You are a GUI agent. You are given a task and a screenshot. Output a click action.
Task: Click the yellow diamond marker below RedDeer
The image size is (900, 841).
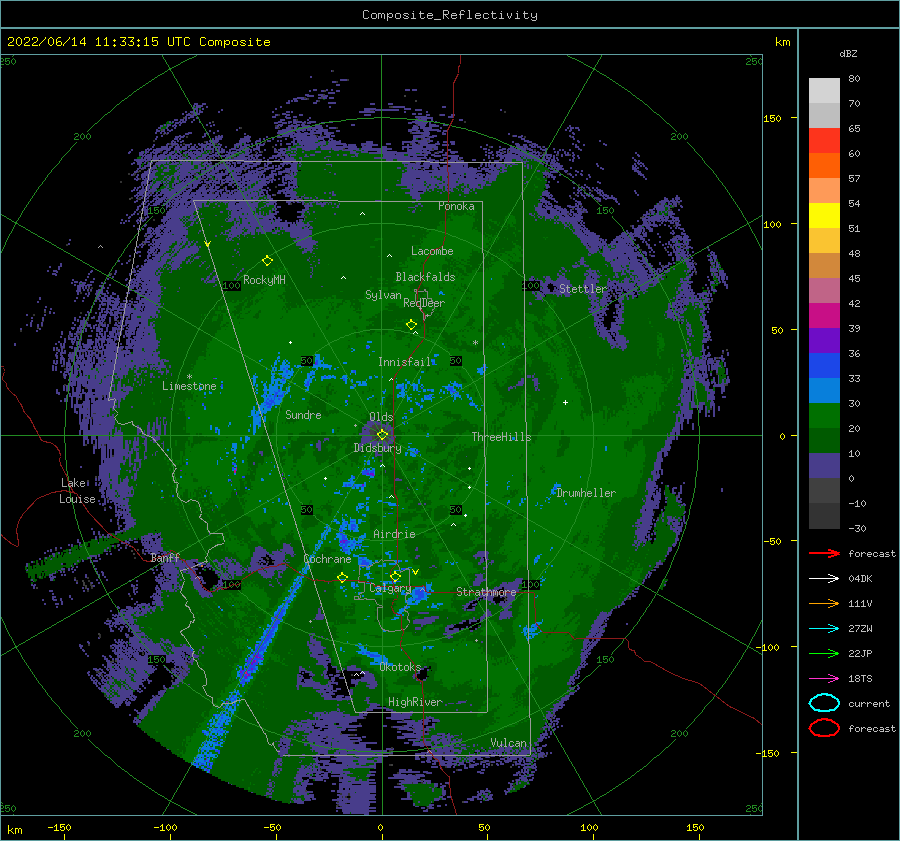click(x=411, y=325)
